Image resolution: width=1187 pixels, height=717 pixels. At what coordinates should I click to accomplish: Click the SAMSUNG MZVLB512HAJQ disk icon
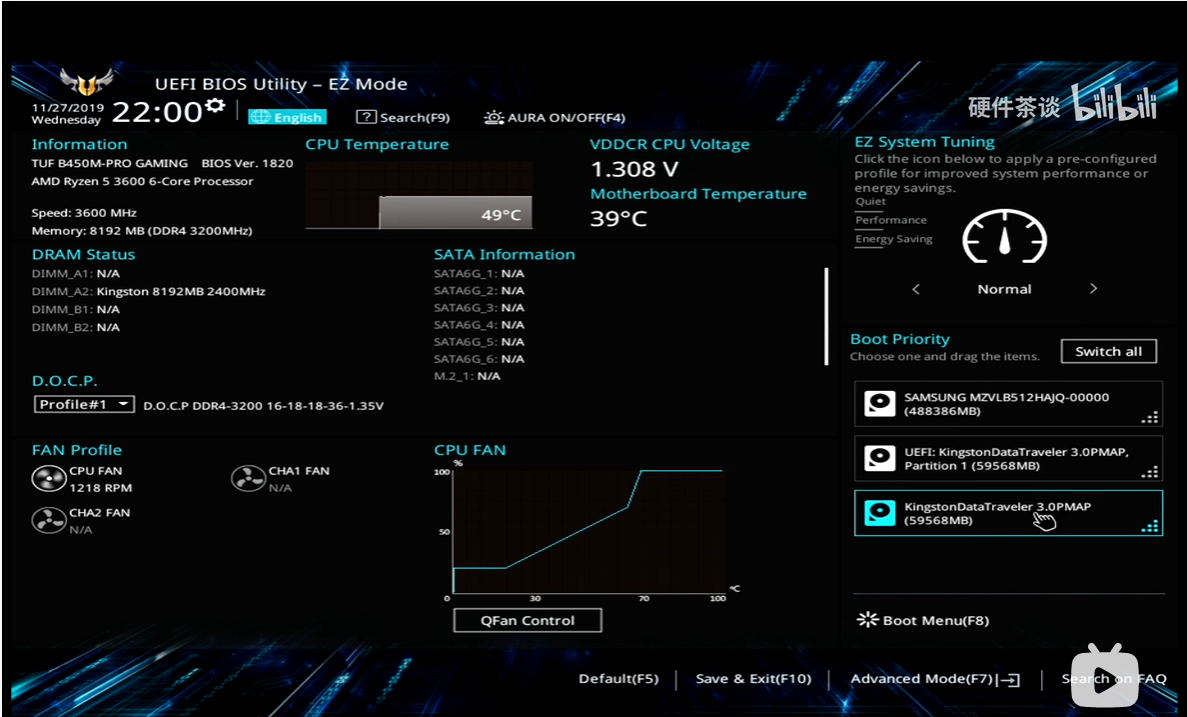(880, 404)
